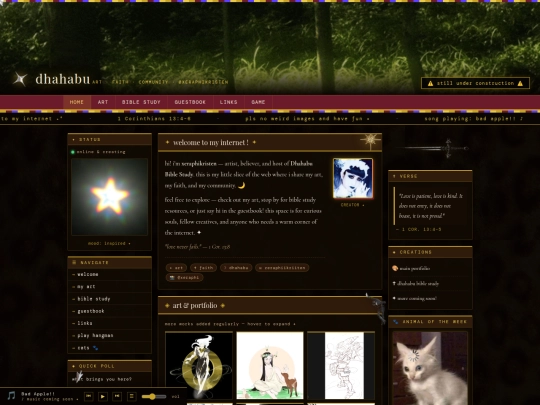540x405 pixels.
Task: Adjust the music volume slider
Action: [154, 397]
